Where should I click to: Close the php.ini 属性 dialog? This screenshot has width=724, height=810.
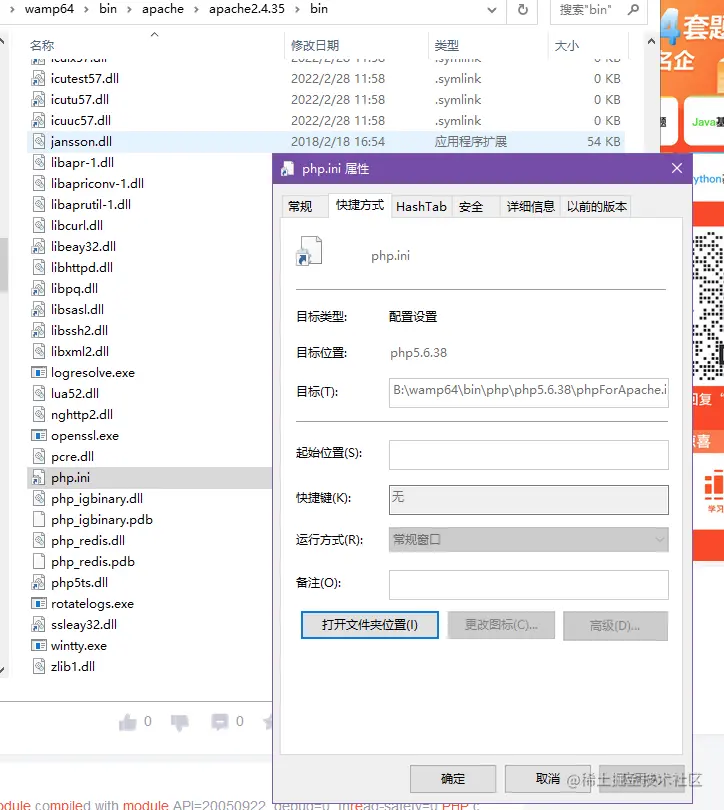tap(676, 168)
